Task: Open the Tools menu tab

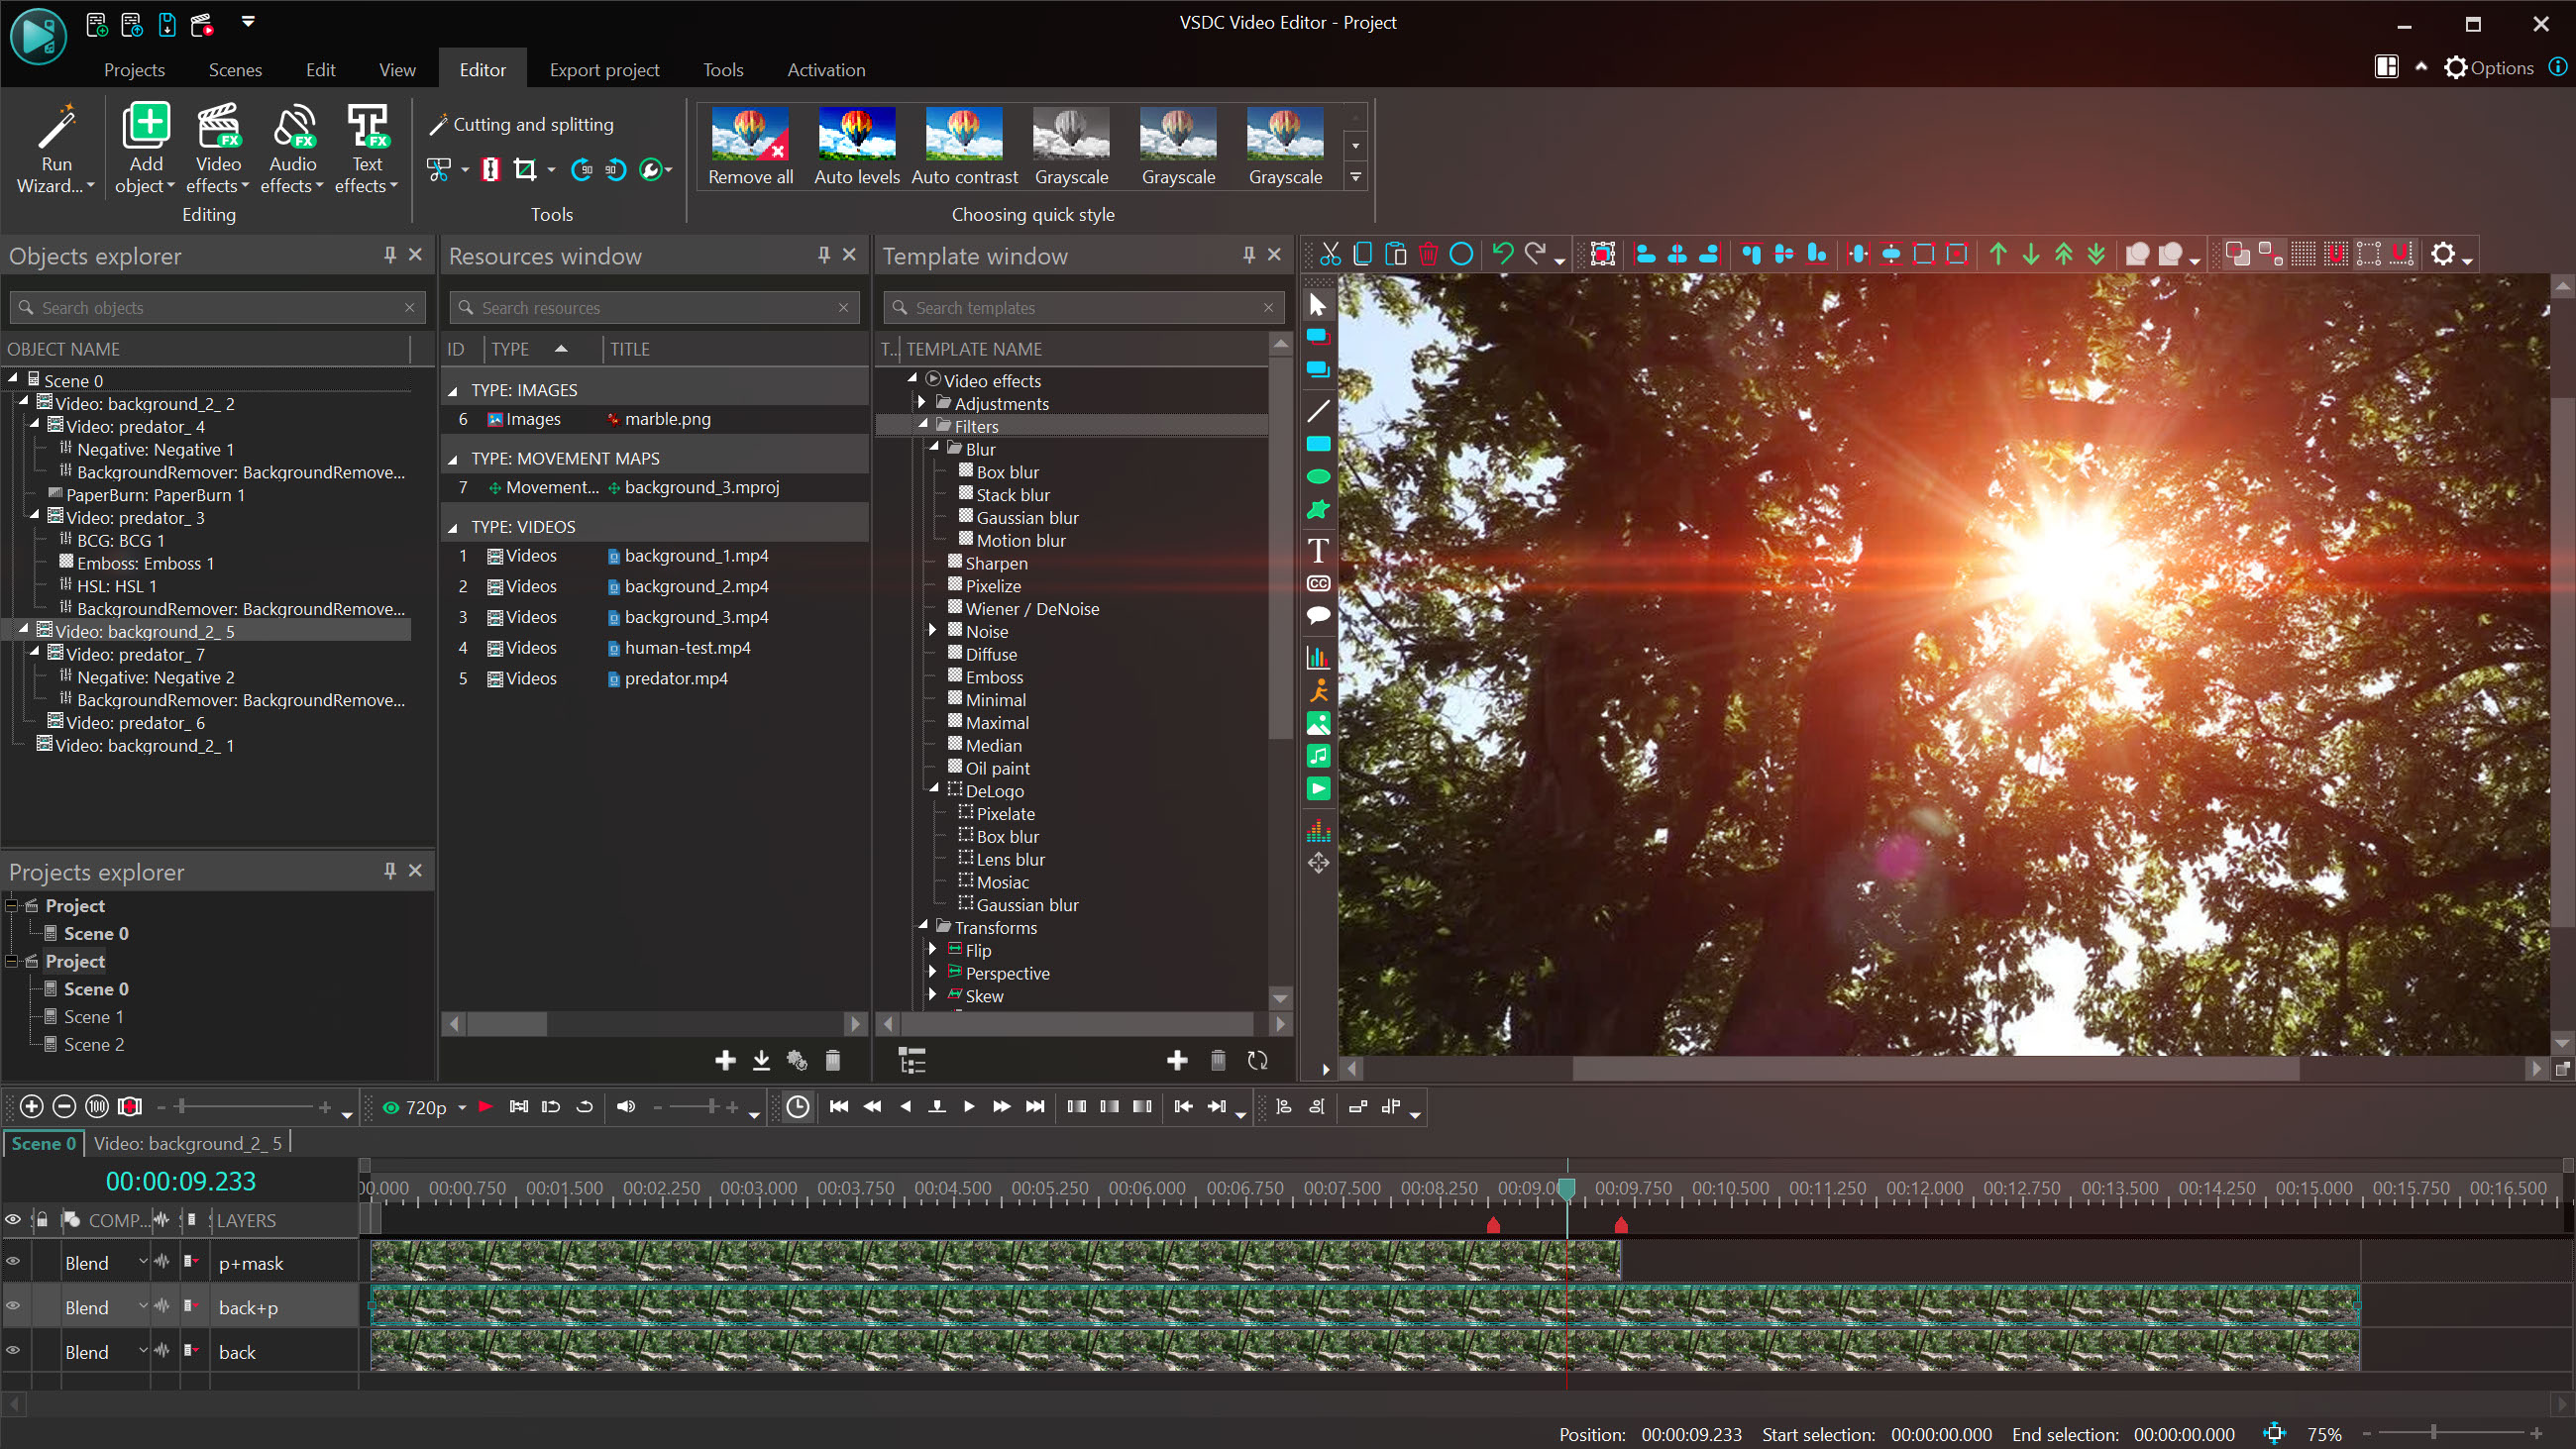Action: coord(722,69)
